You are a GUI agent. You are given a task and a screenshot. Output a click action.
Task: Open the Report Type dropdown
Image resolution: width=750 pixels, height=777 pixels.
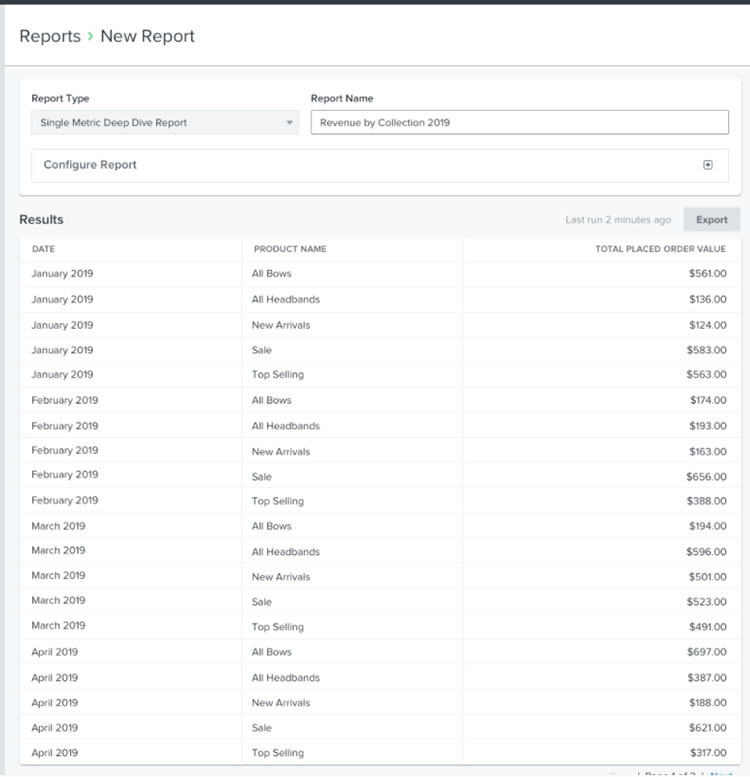coord(164,123)
